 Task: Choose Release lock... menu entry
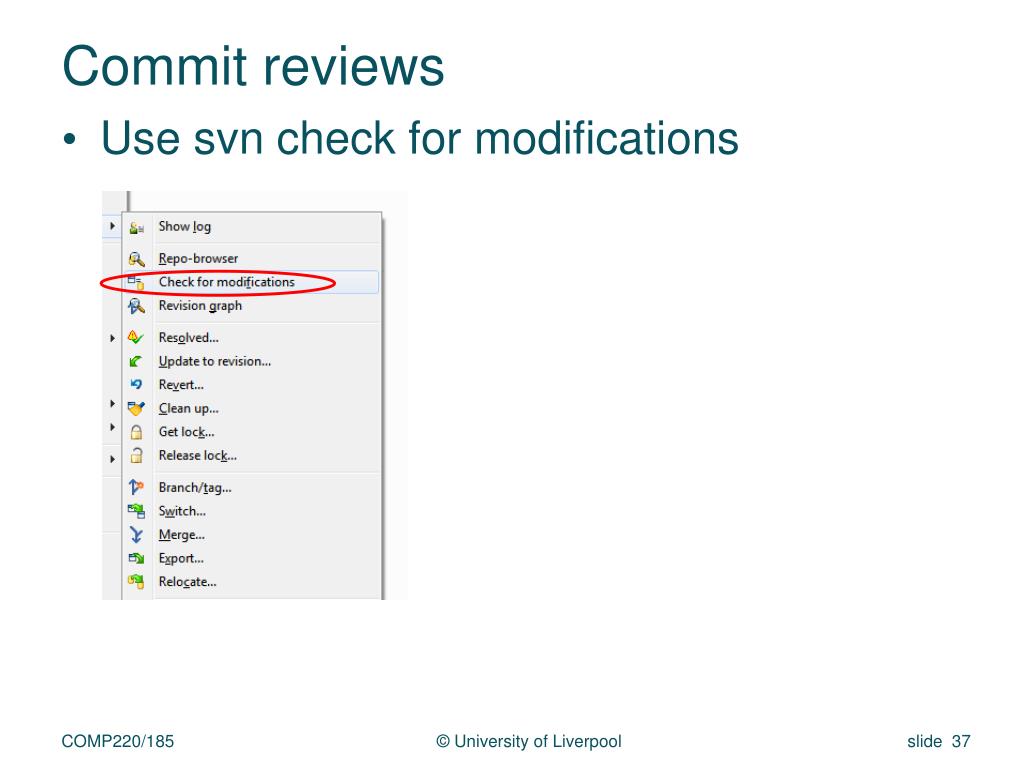tap(251, 455)
